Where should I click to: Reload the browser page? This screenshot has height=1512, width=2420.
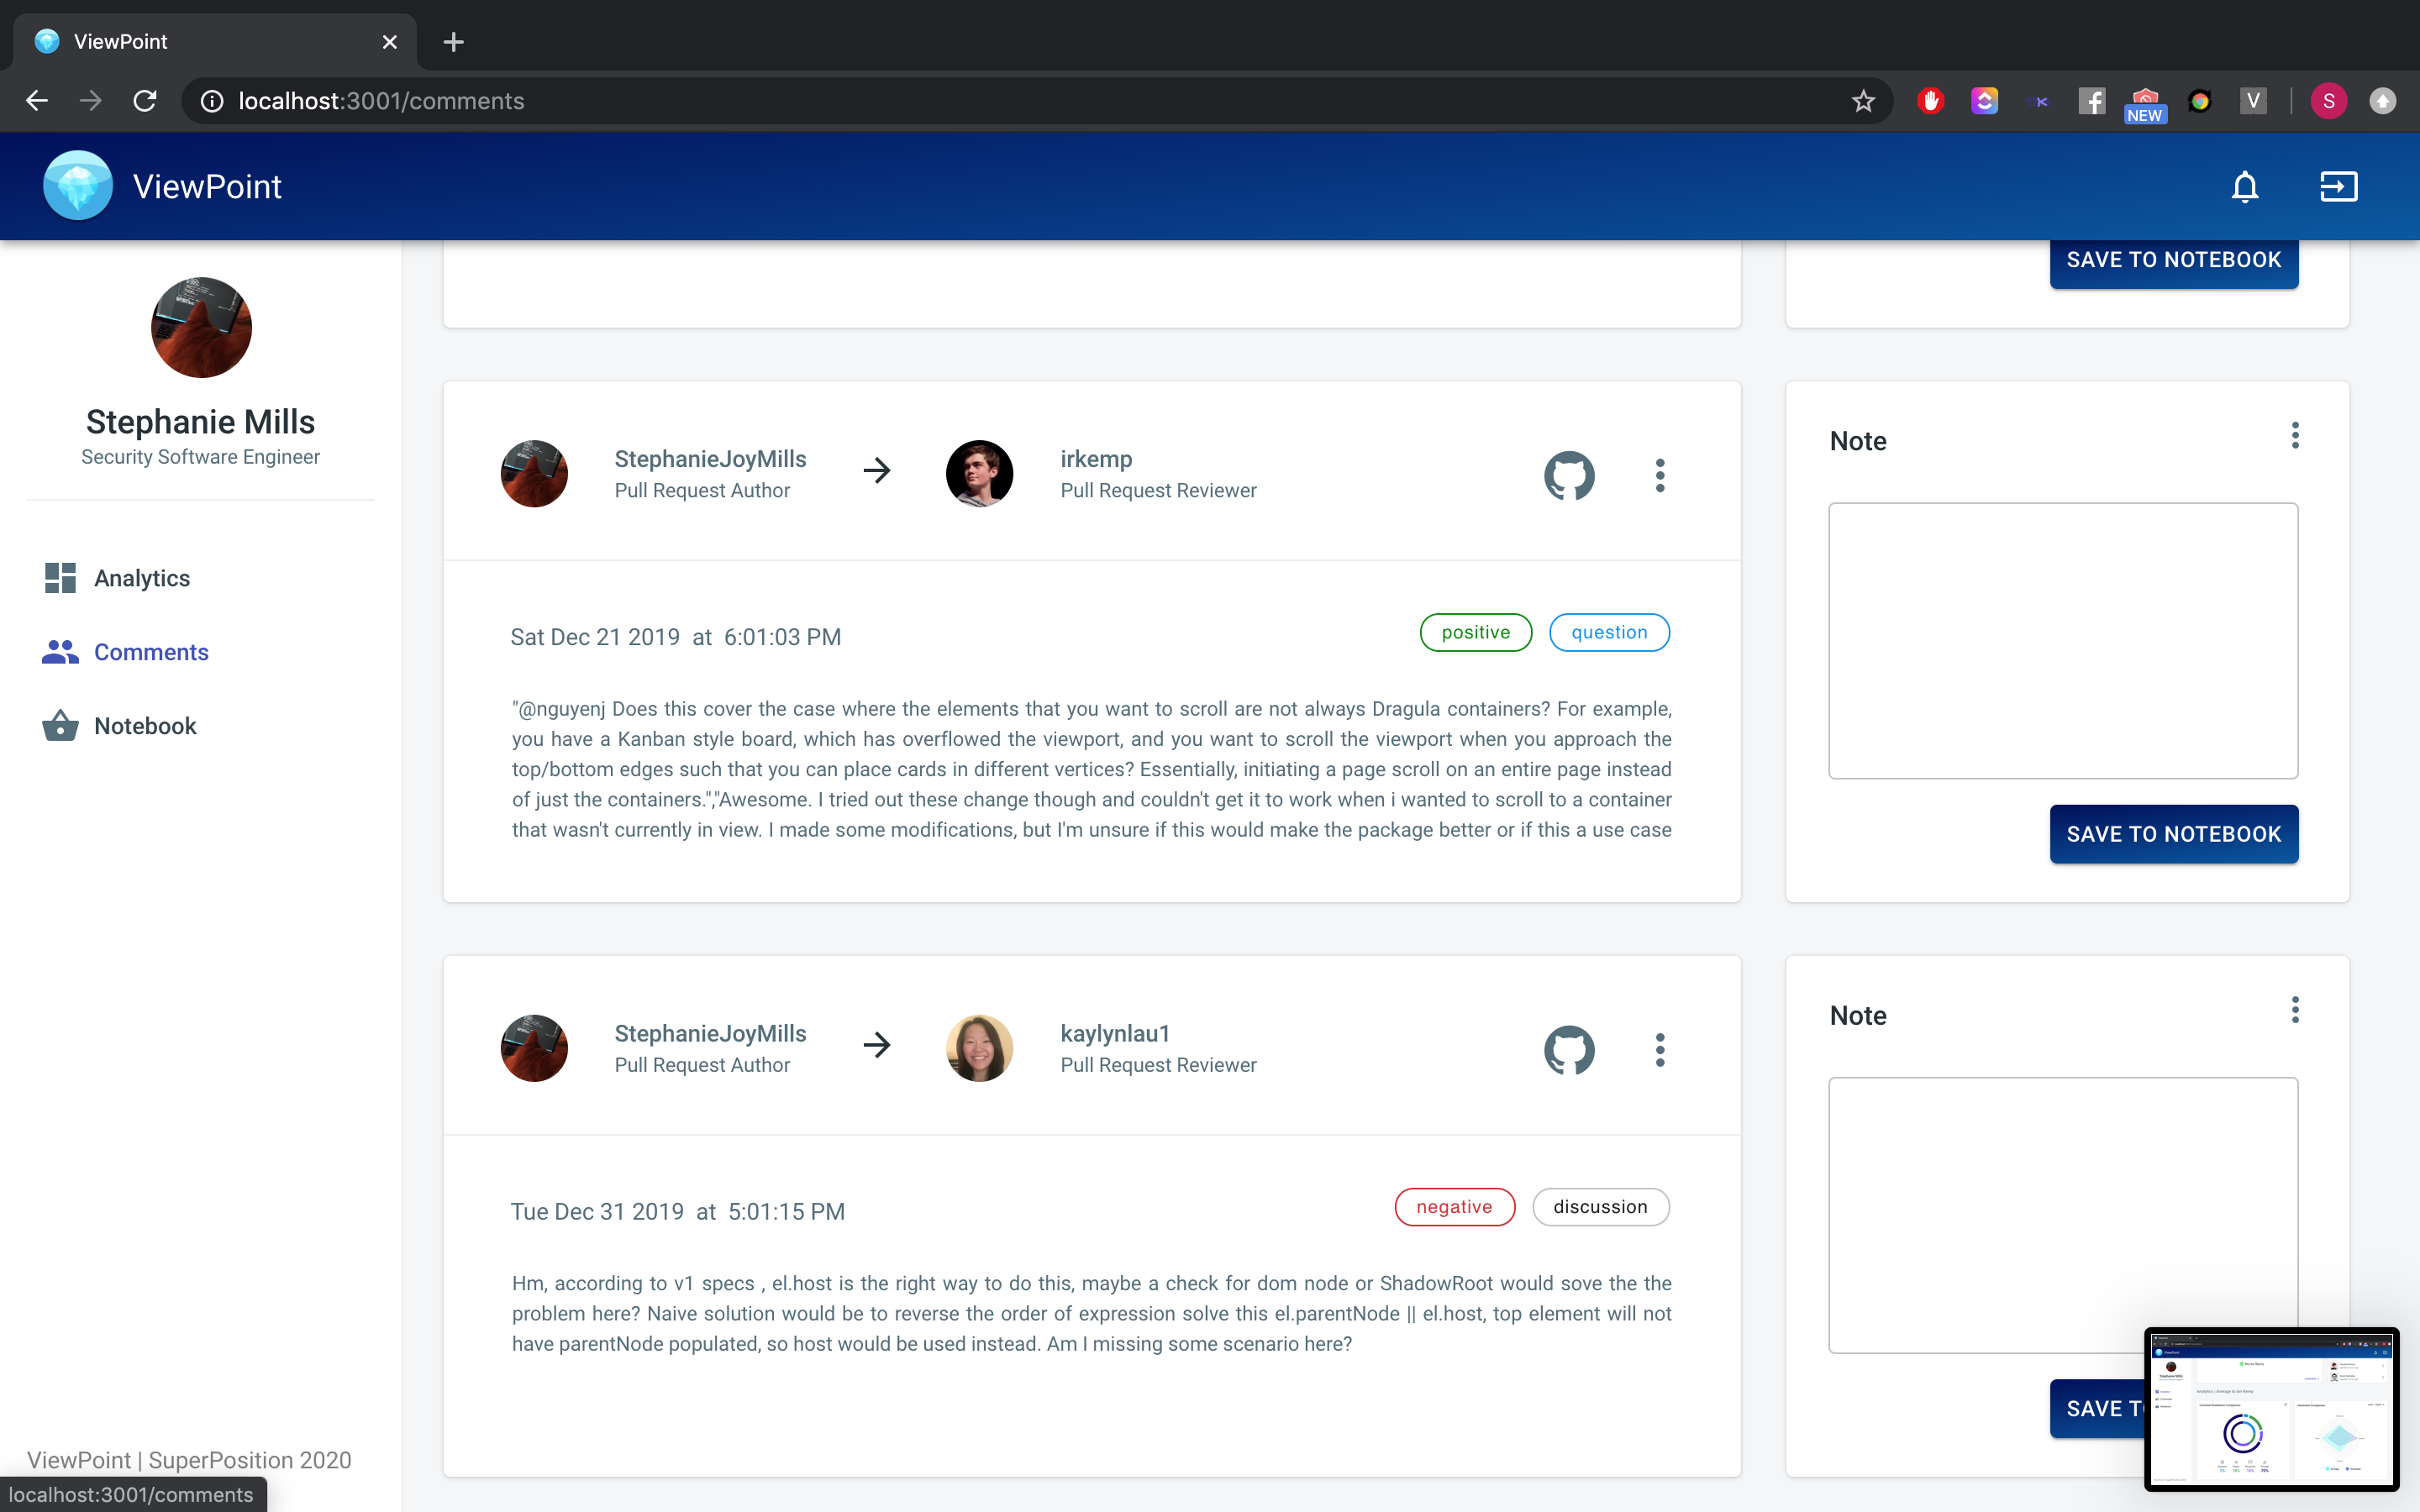point(145,101)
